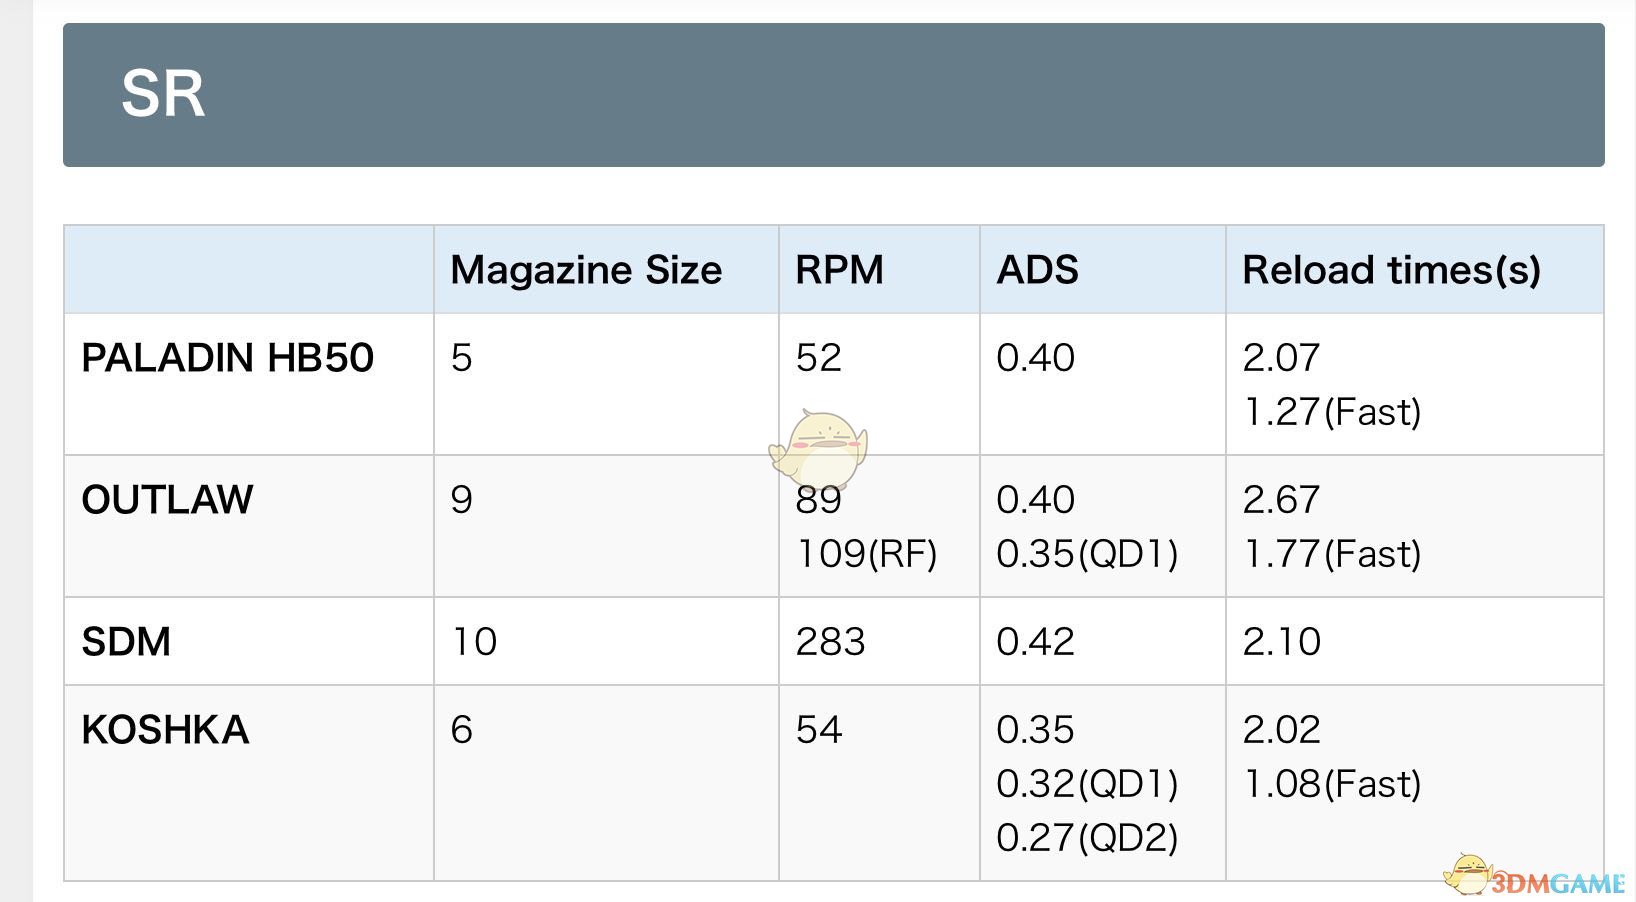The width and height of the screenshot is (1636, 902).
Task: Click the 3DMGAME logo watermark
Action: click(x=1537, y=876)
